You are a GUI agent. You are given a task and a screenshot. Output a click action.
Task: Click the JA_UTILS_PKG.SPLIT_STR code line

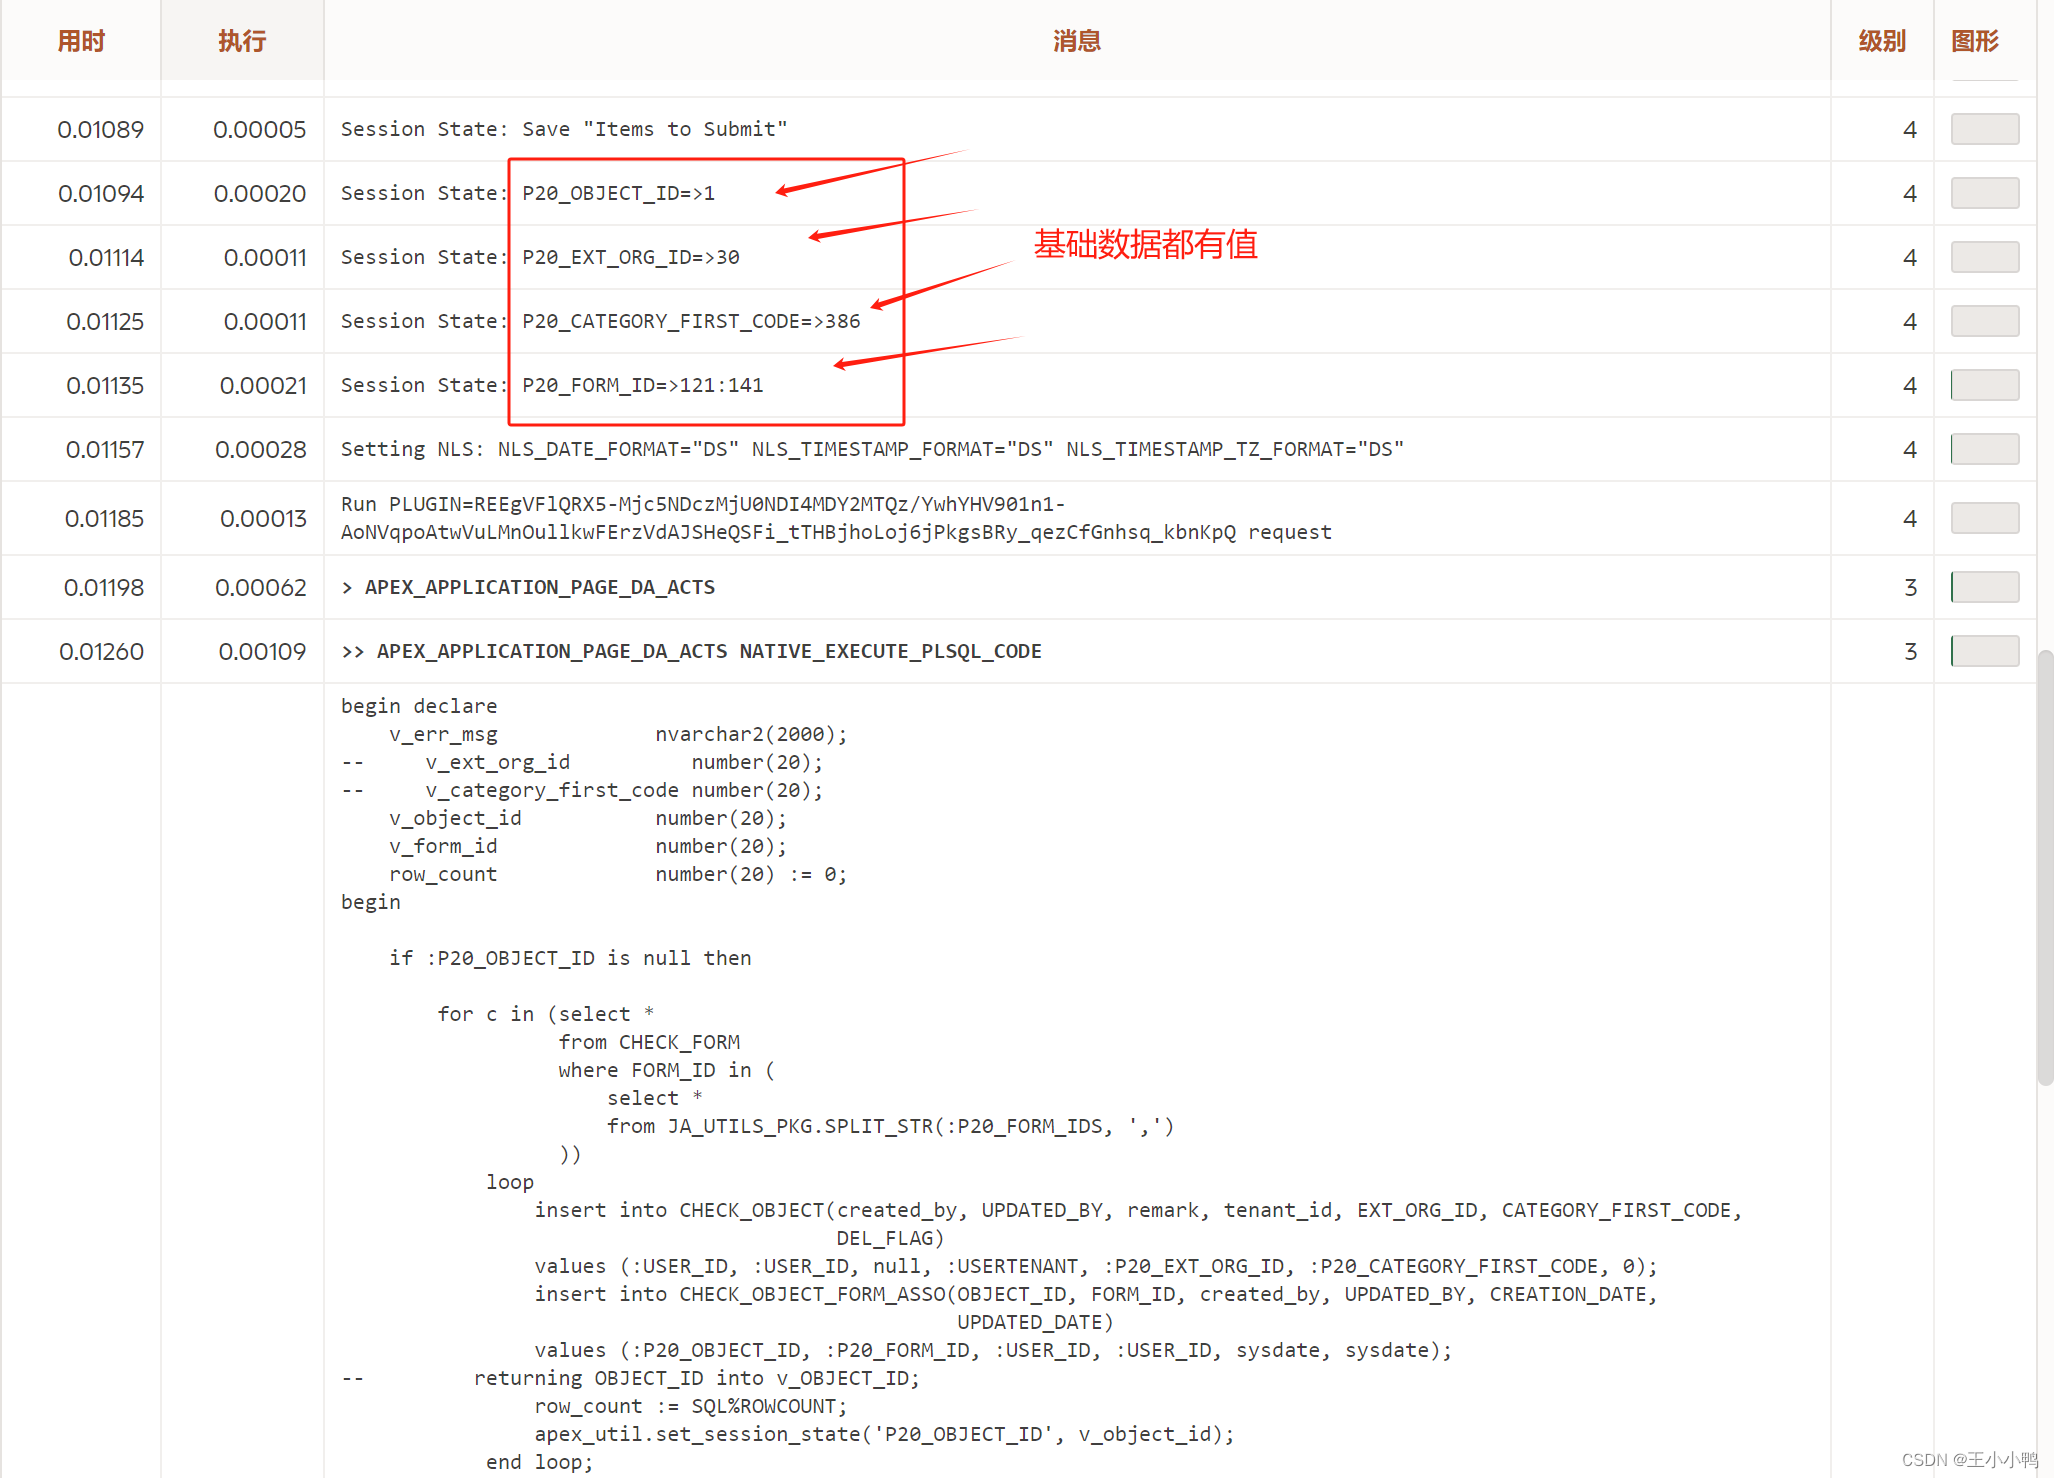(890, 1126)
